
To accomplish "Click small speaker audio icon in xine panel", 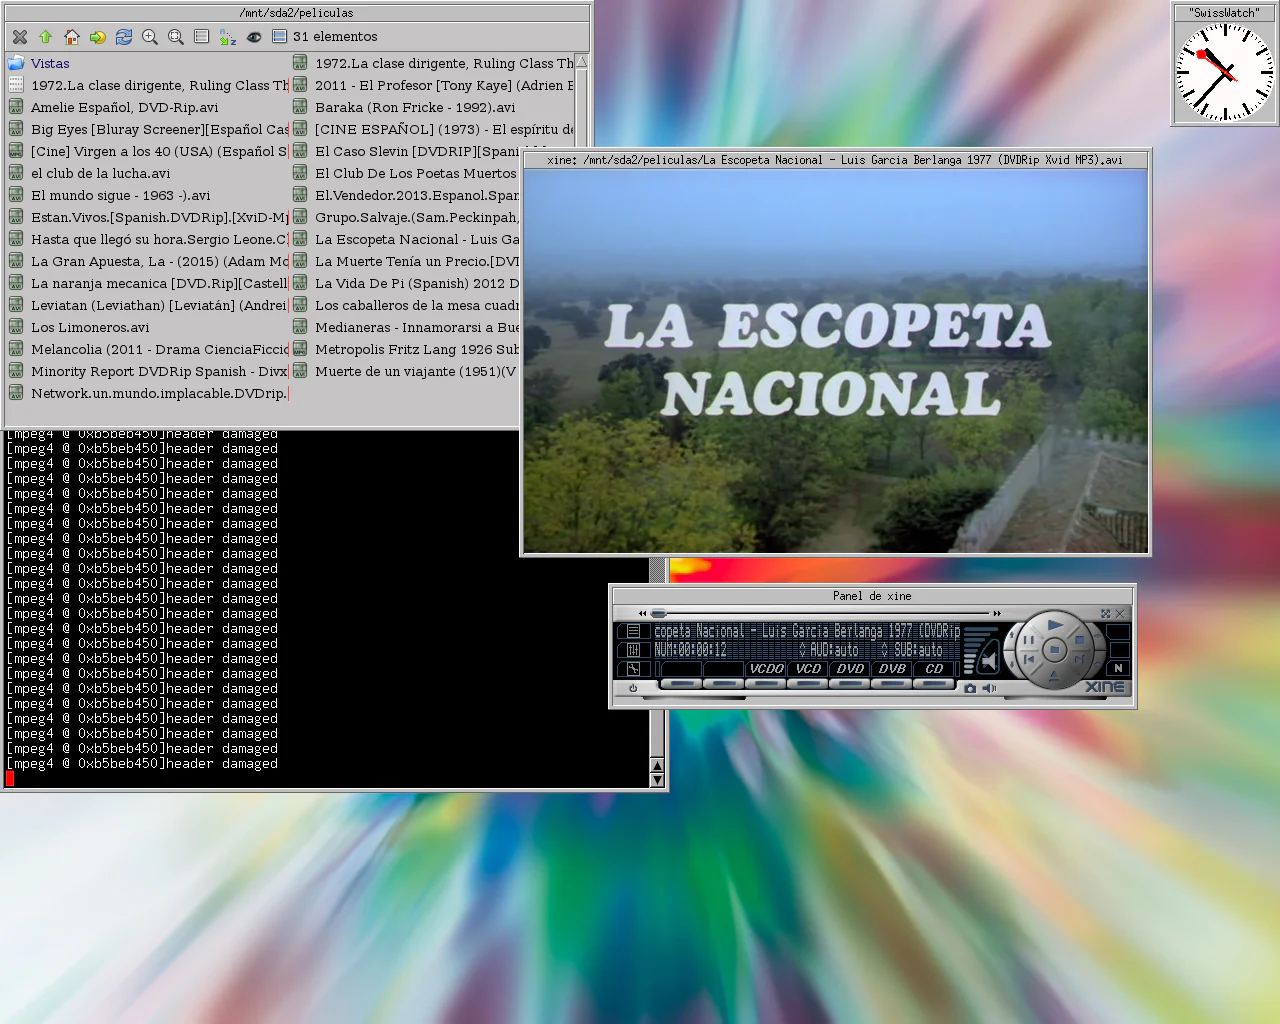I will (989, 688).
